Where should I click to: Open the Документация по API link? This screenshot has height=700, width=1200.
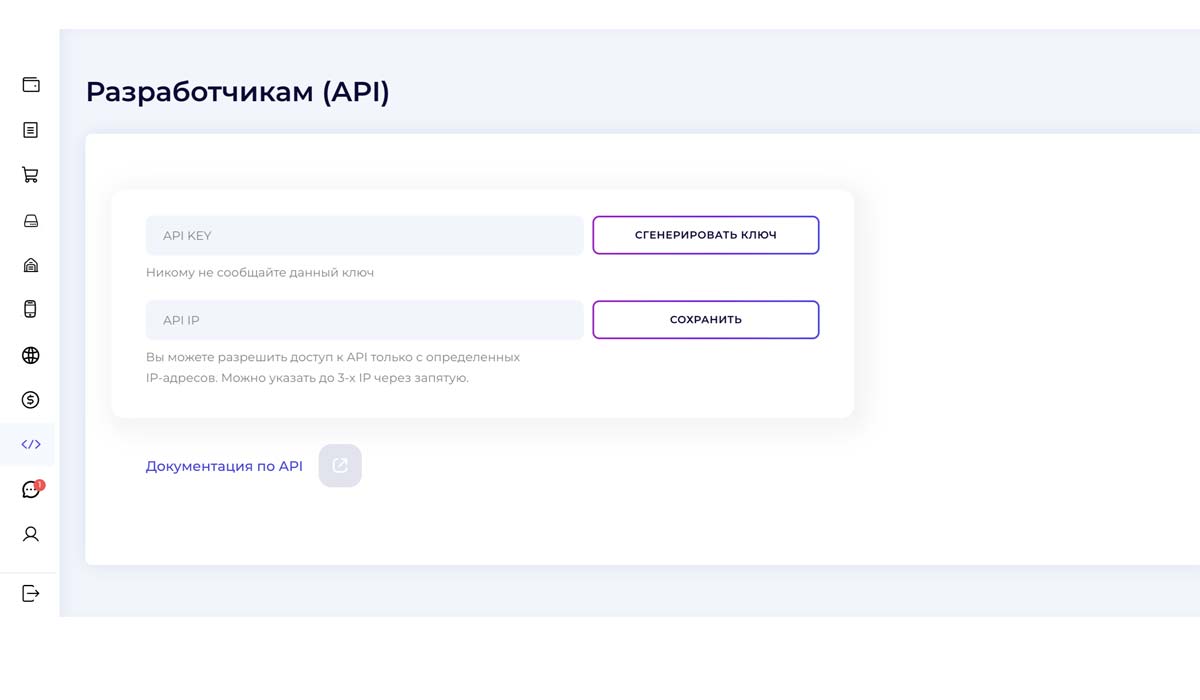(224, 466)
